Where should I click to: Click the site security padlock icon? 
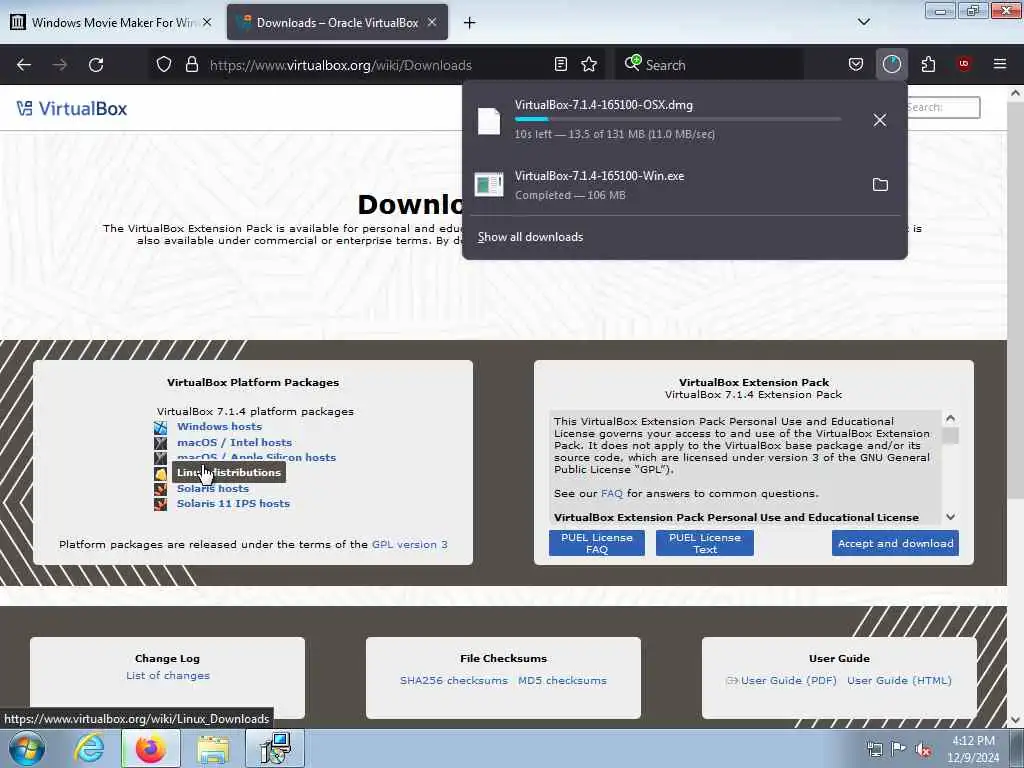191,64
